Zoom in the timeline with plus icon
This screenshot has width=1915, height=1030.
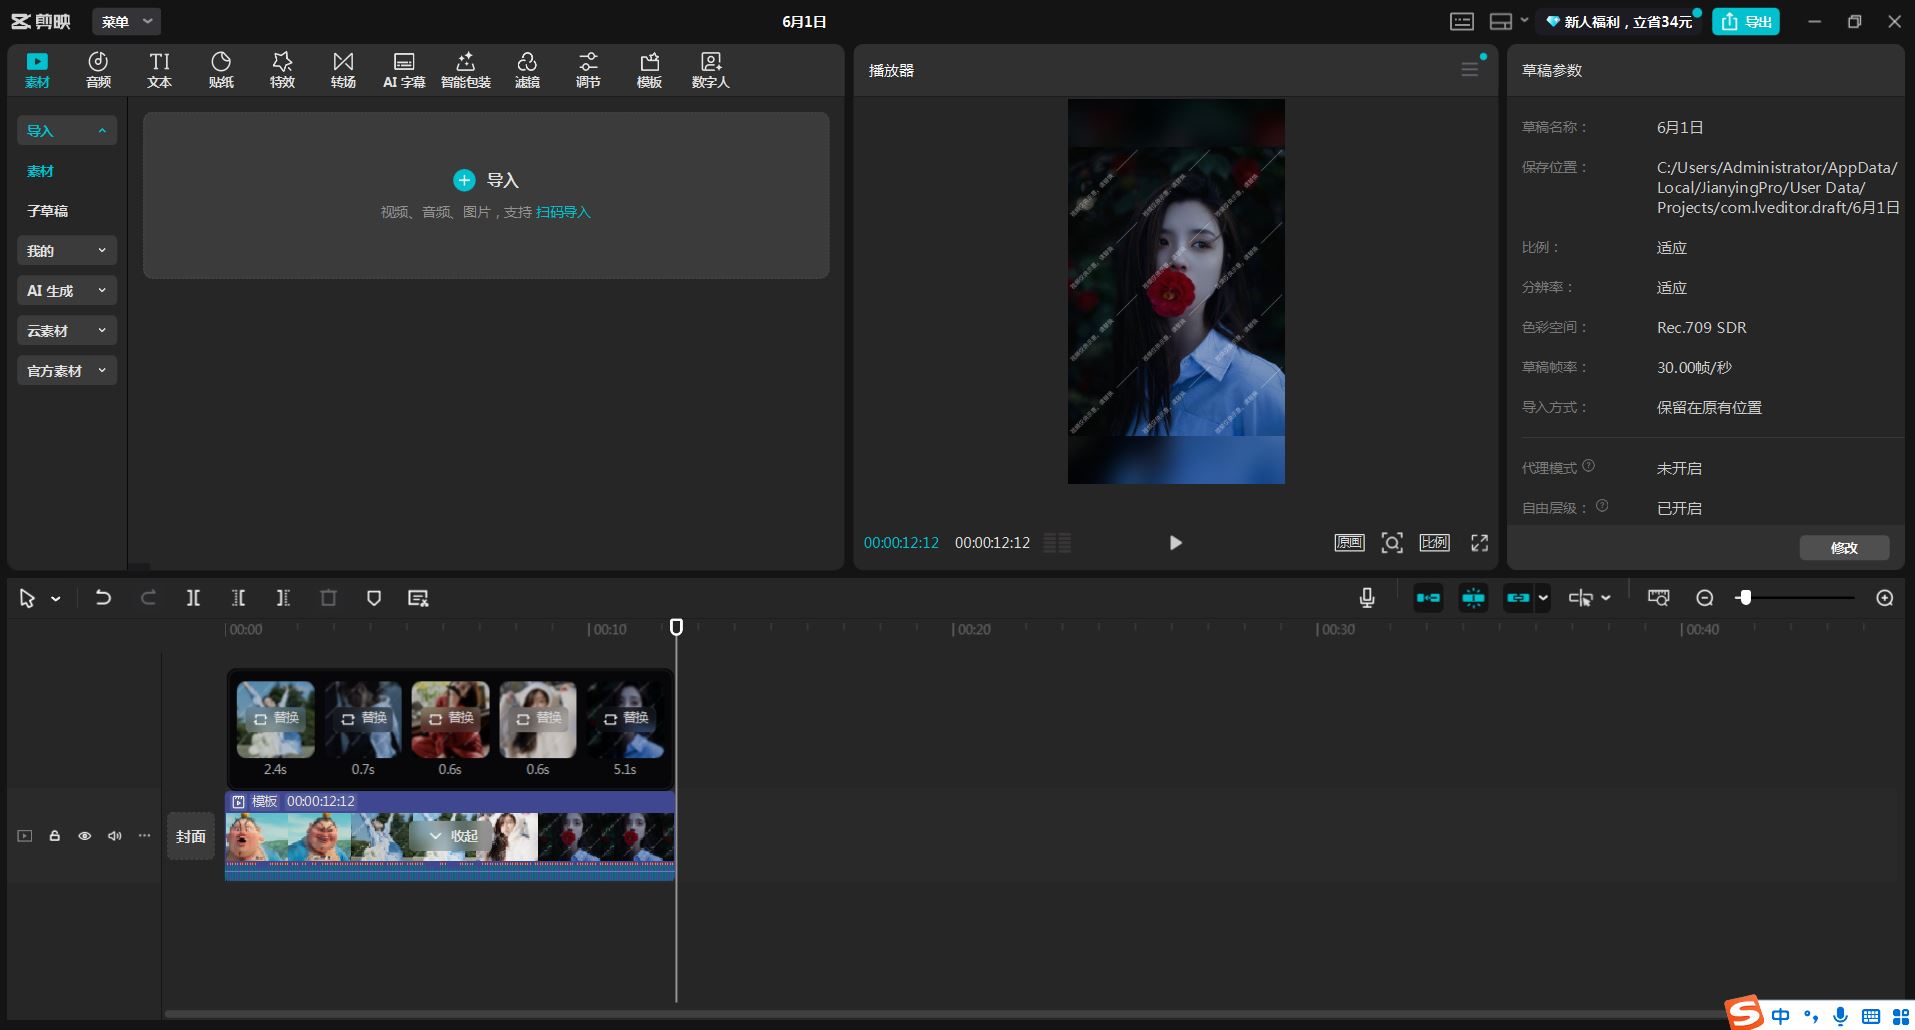tap(1885, 598)
